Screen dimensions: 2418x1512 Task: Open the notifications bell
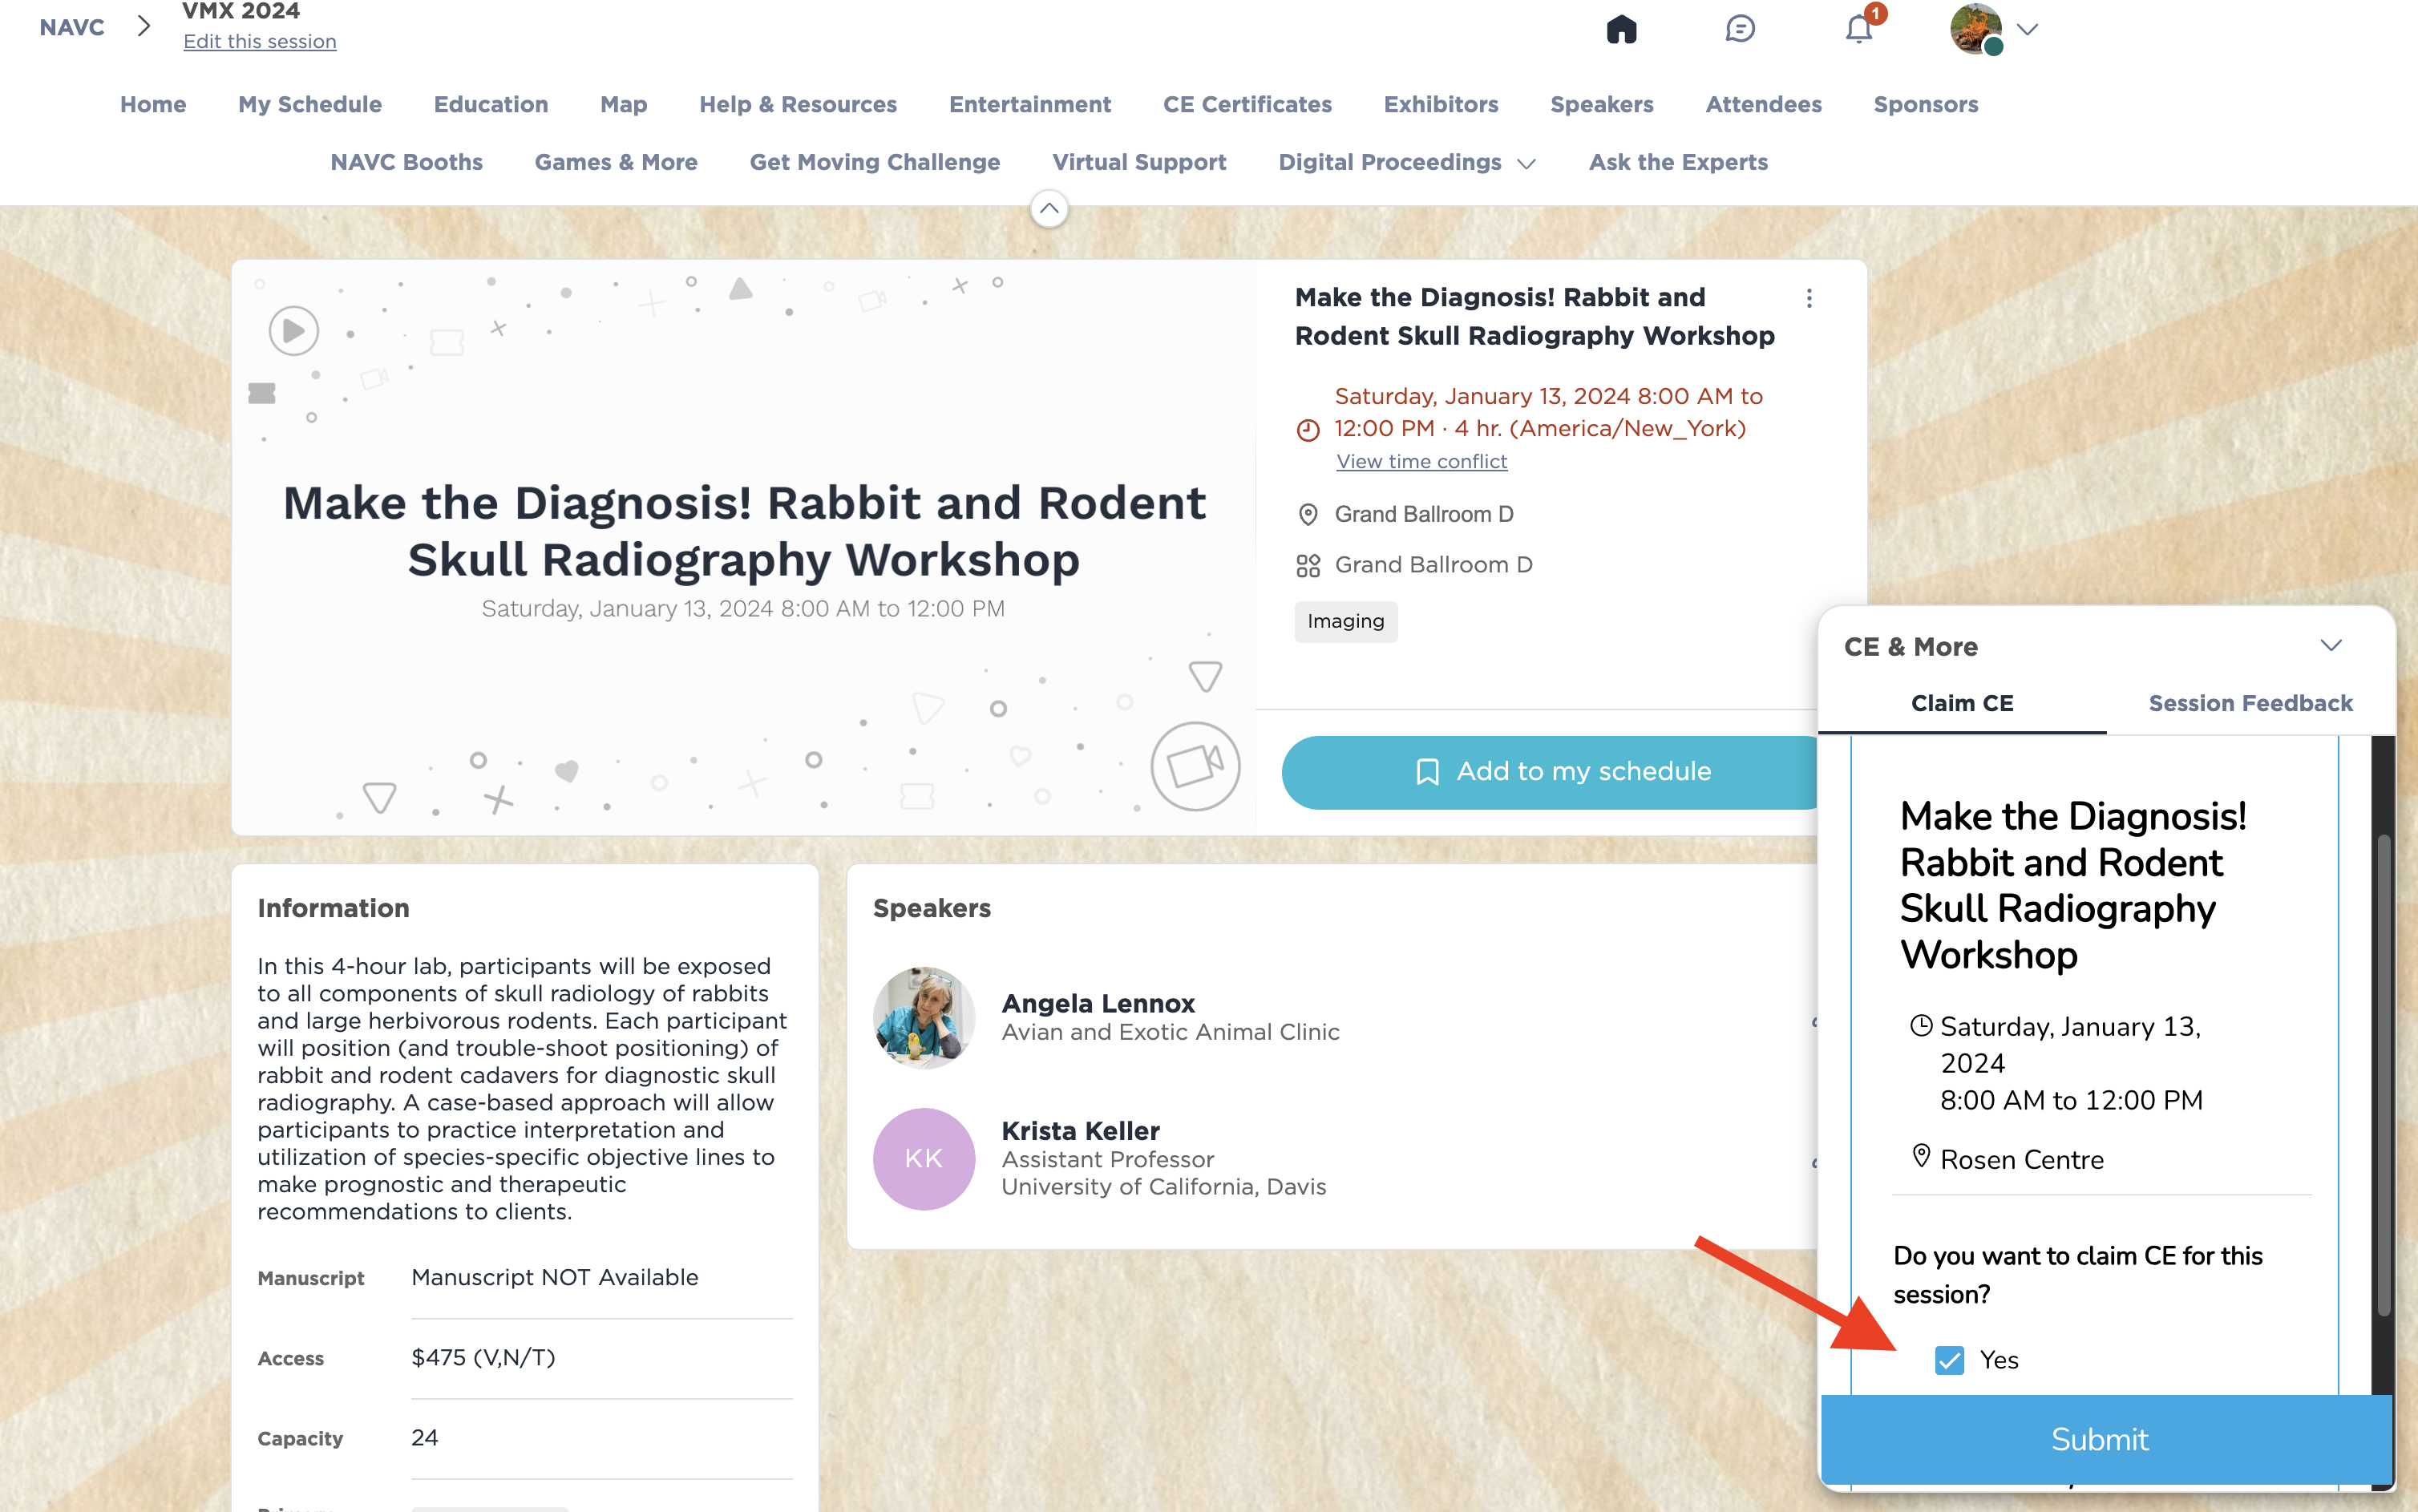(1858, 29)
